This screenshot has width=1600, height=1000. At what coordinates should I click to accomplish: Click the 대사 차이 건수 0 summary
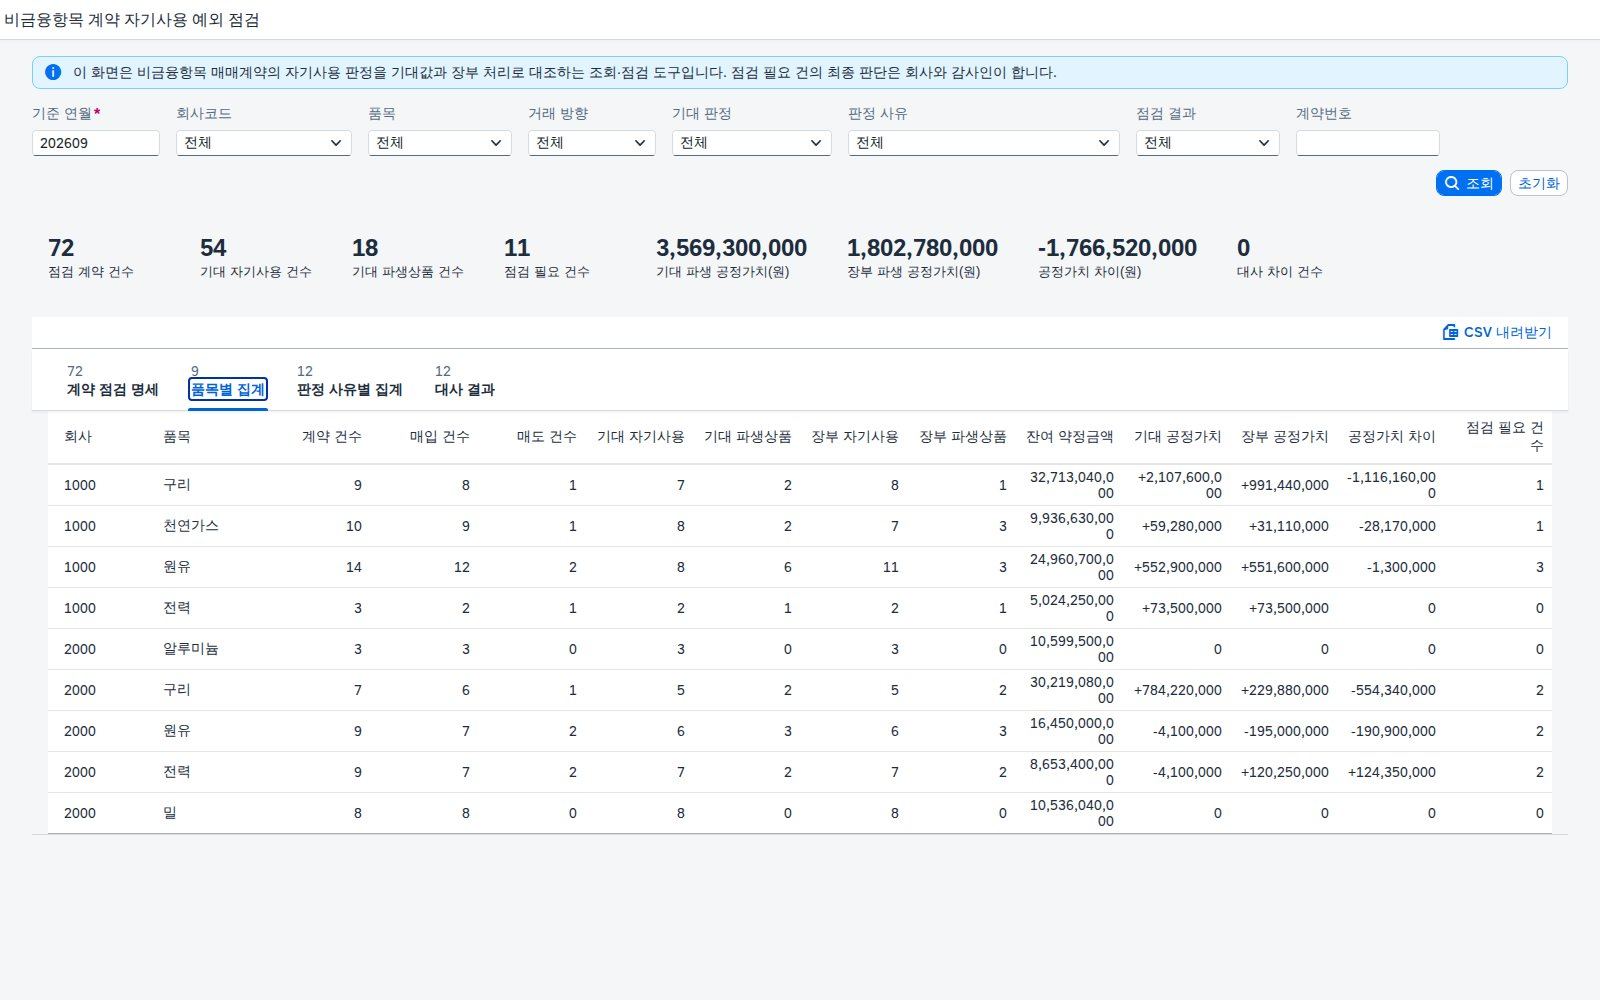[1279, 257]
